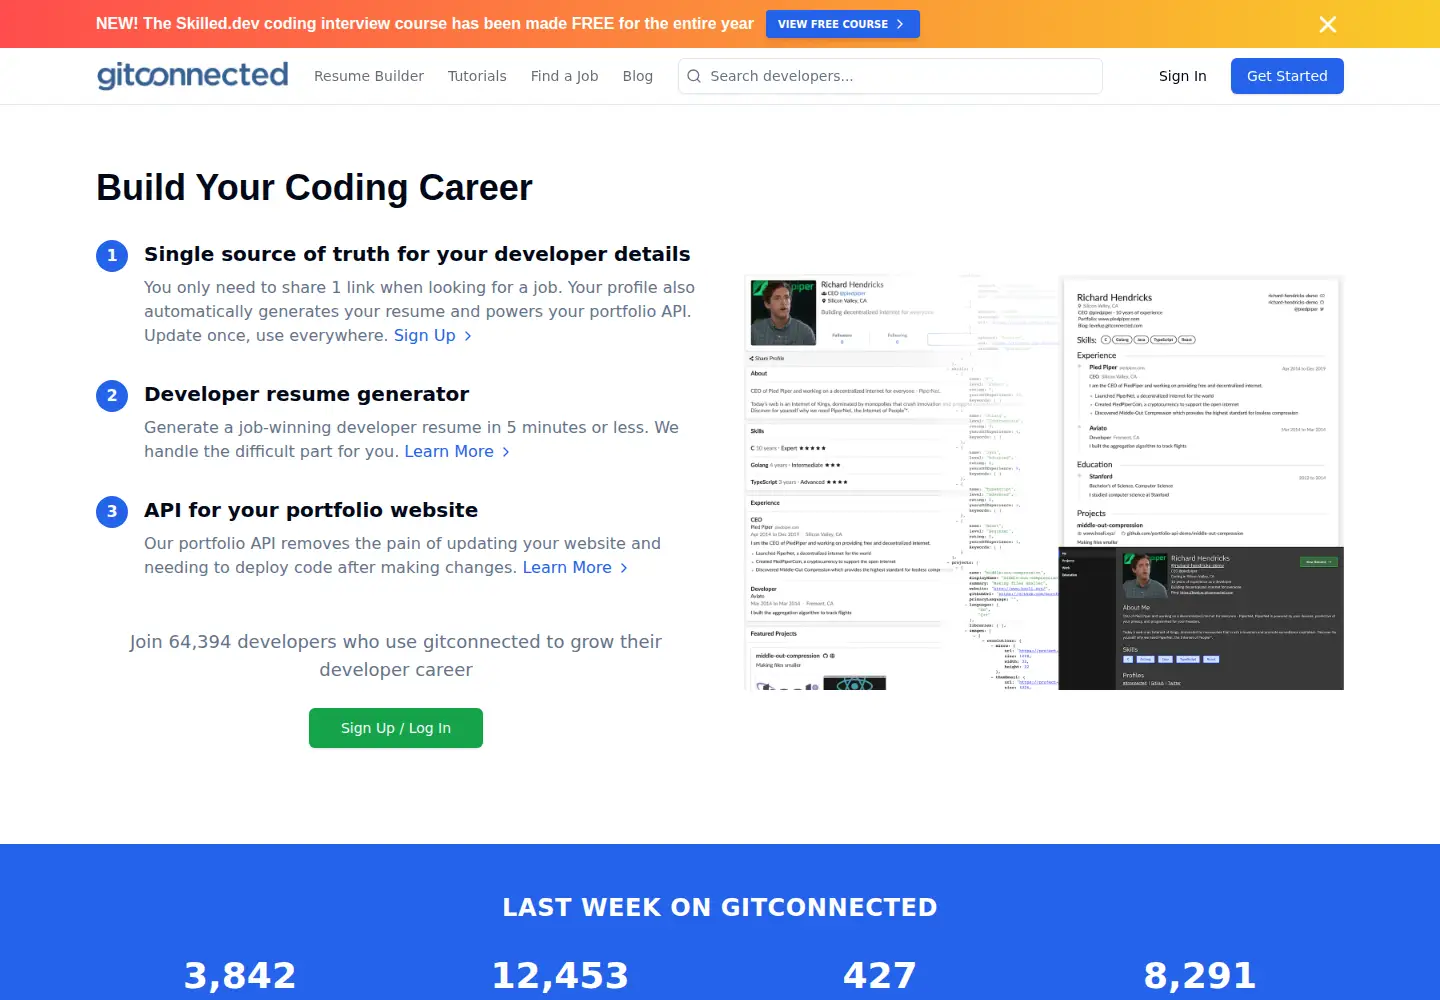Click the gitconnected logo
This screenshot has width=1440, height=1000.
[x=192, y=76]
